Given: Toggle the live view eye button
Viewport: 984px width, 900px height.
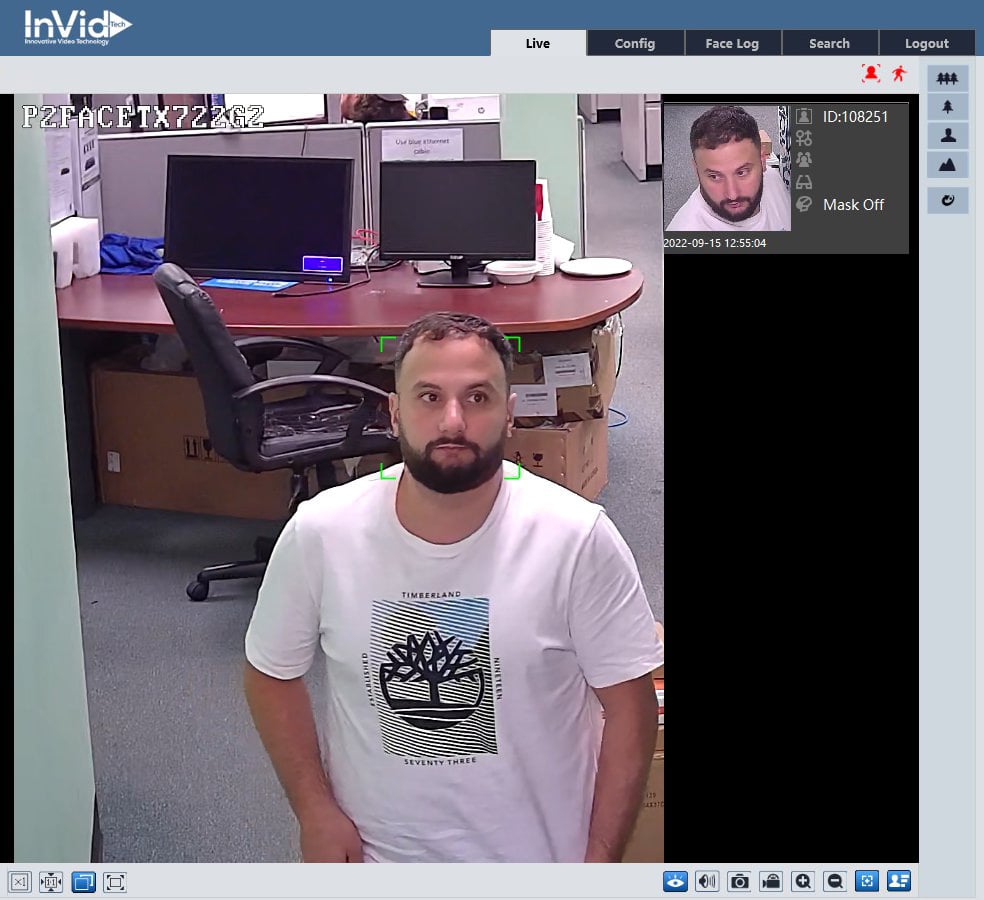Looking at the screenshot, I should tap(676, 881).
